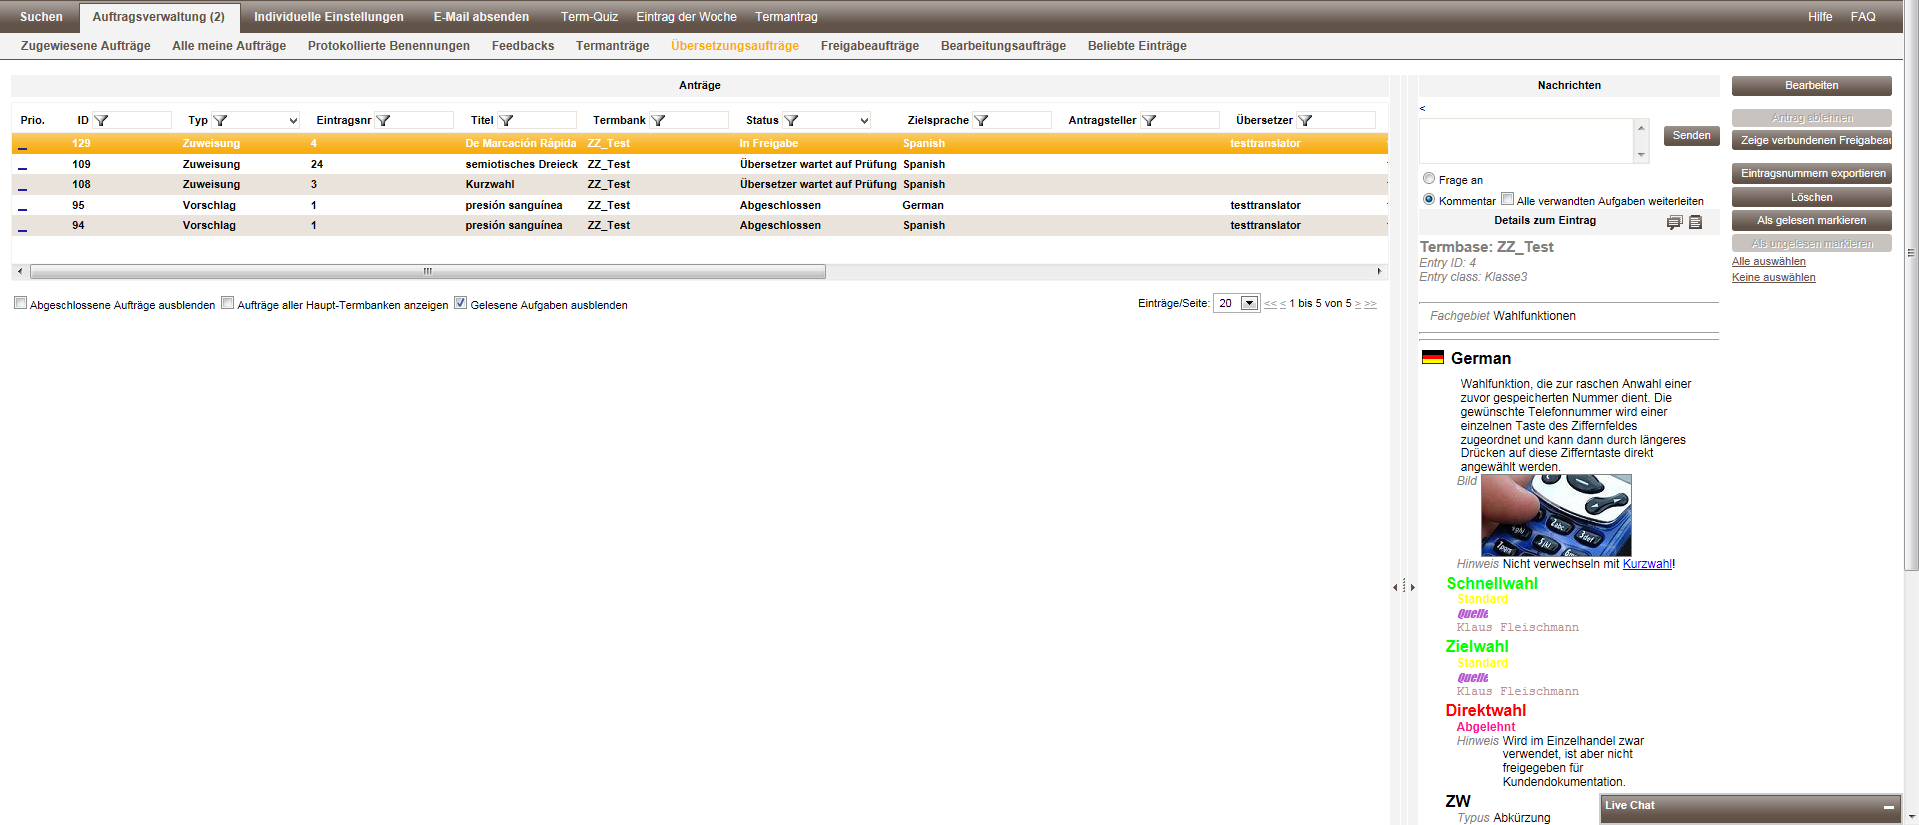Open the Feedbacks submenu item
This screenshot has width=1919, height=825.
pos(523,46)
